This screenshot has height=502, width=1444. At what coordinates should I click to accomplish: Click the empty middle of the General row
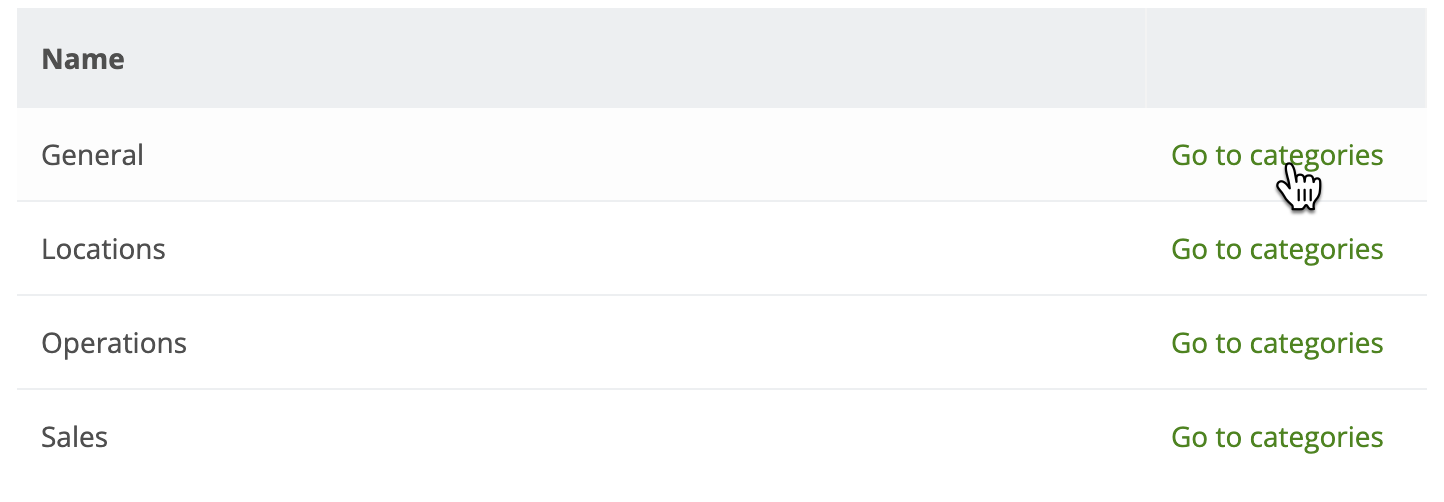click(x=650, y=156)
